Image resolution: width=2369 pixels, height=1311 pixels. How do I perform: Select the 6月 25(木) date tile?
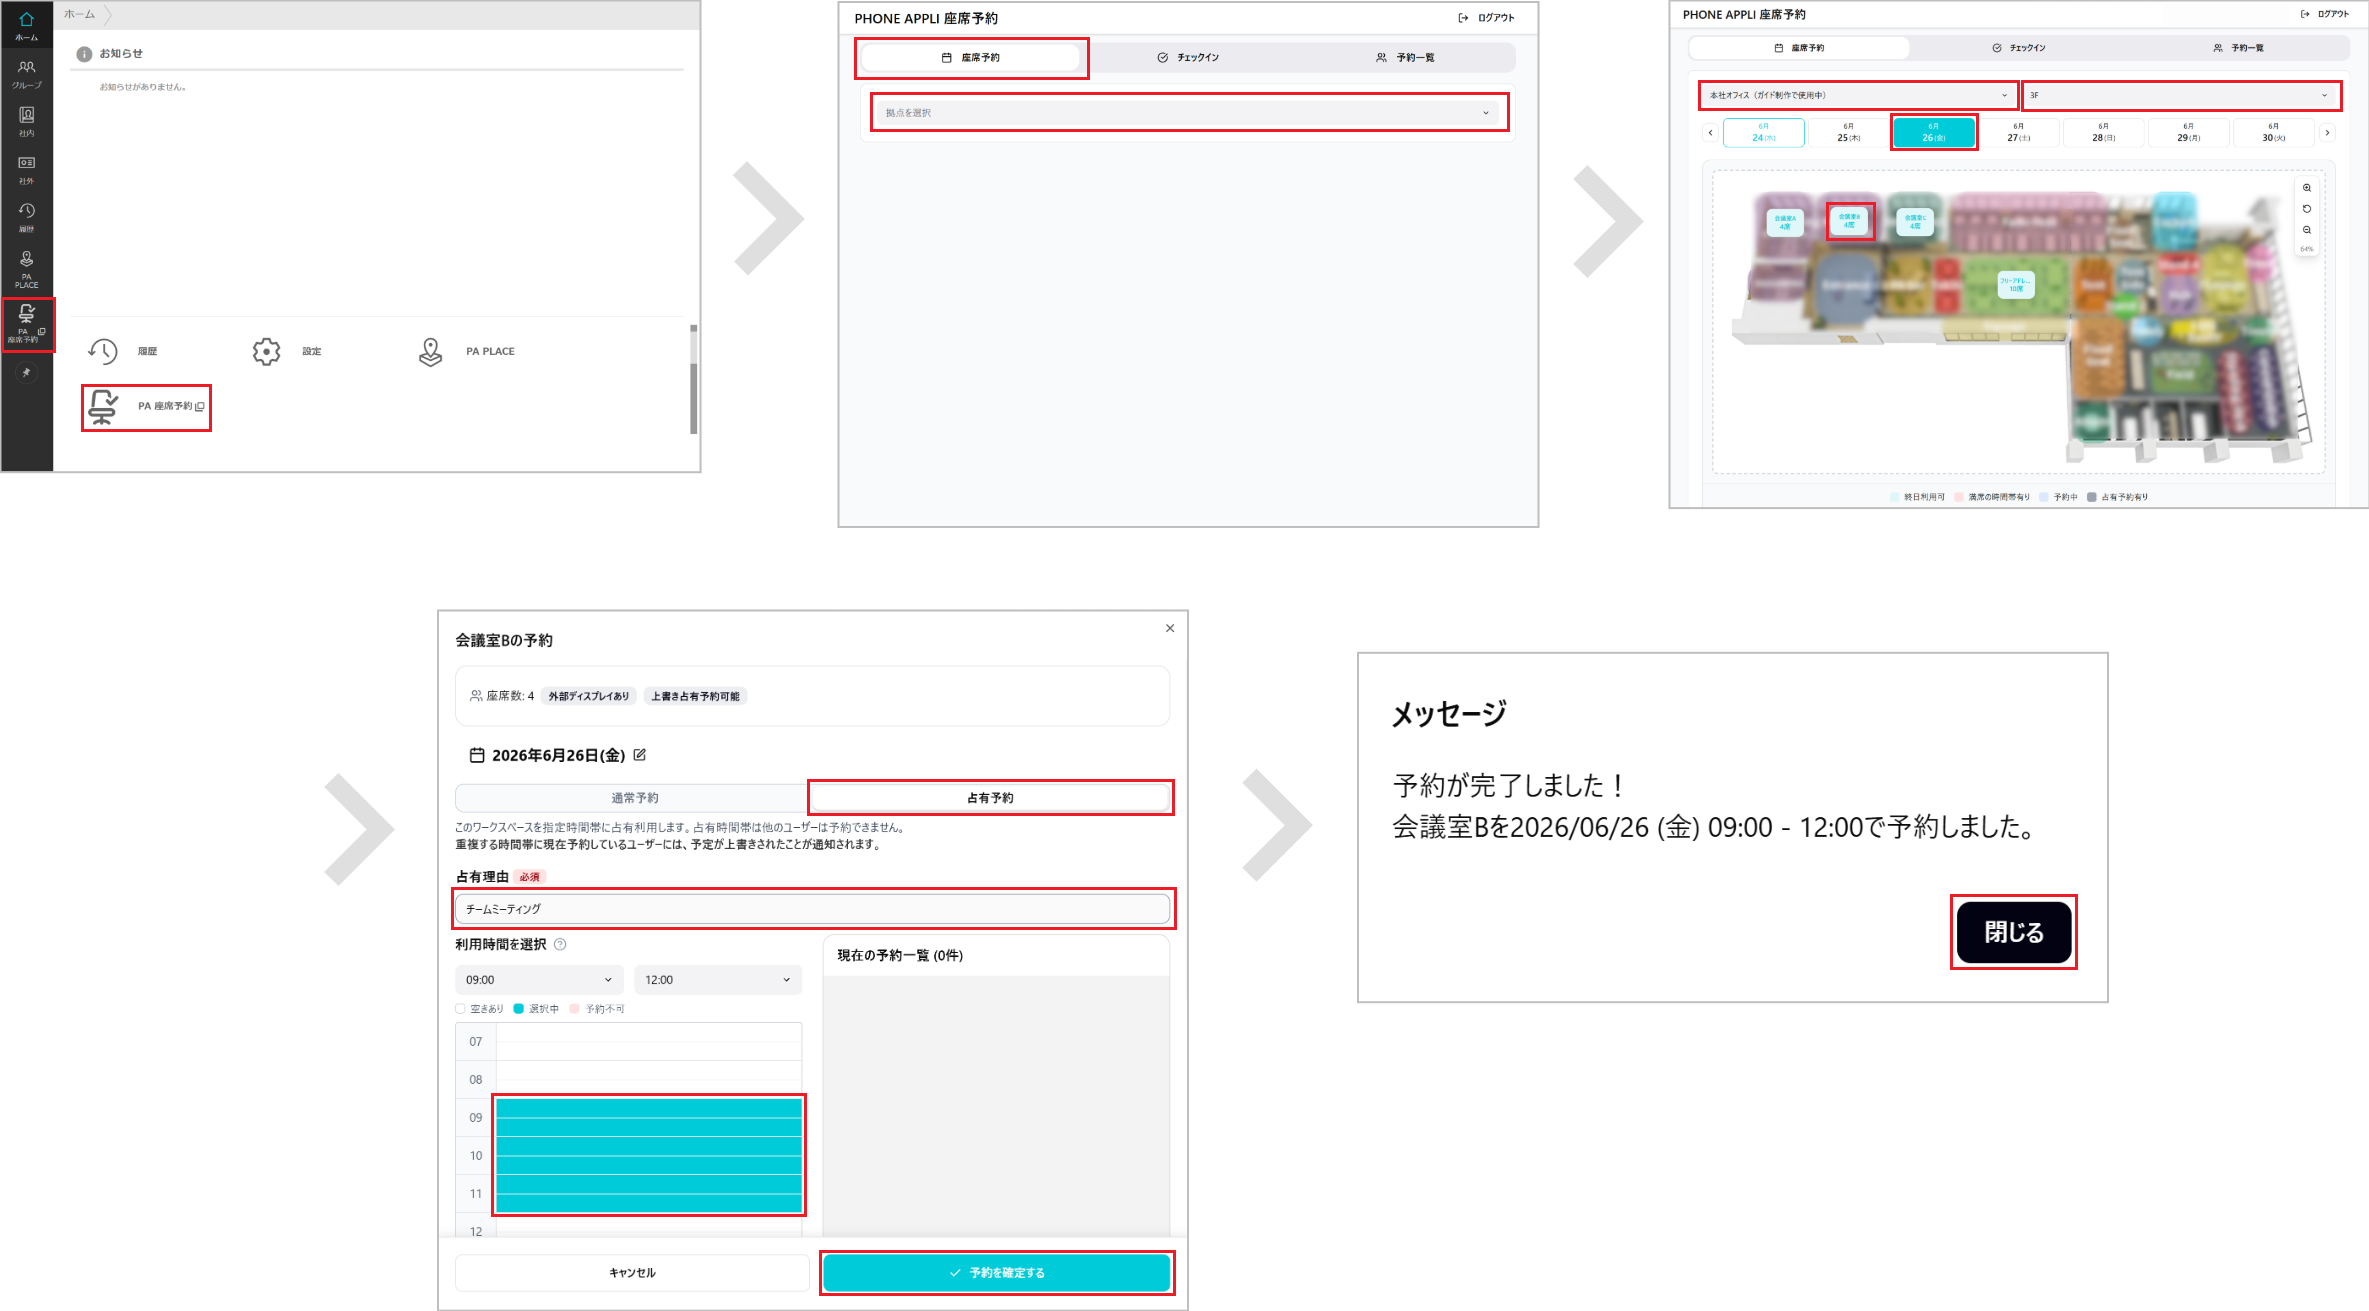(1848, 132)
